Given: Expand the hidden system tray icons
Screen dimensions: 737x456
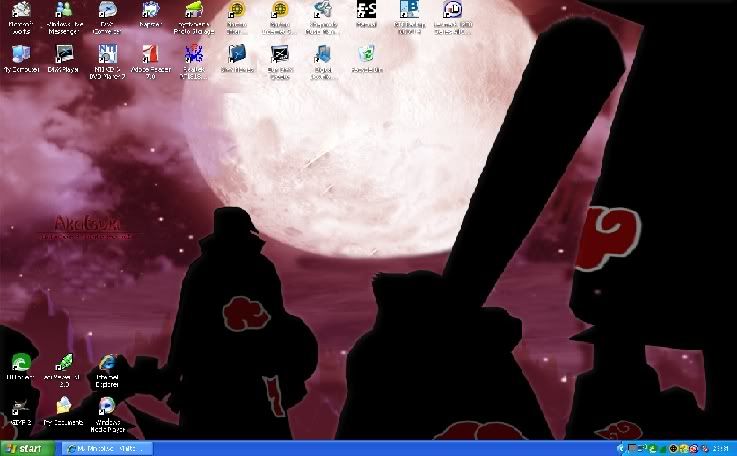Looking at the screenshot, I should point(620,448).
